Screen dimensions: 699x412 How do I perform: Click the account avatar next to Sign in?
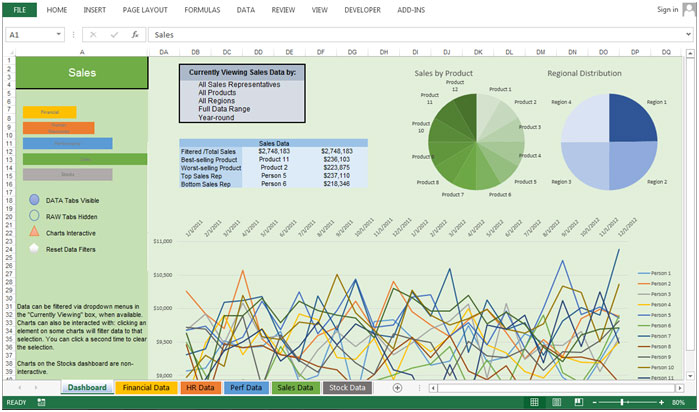point(689,10)
